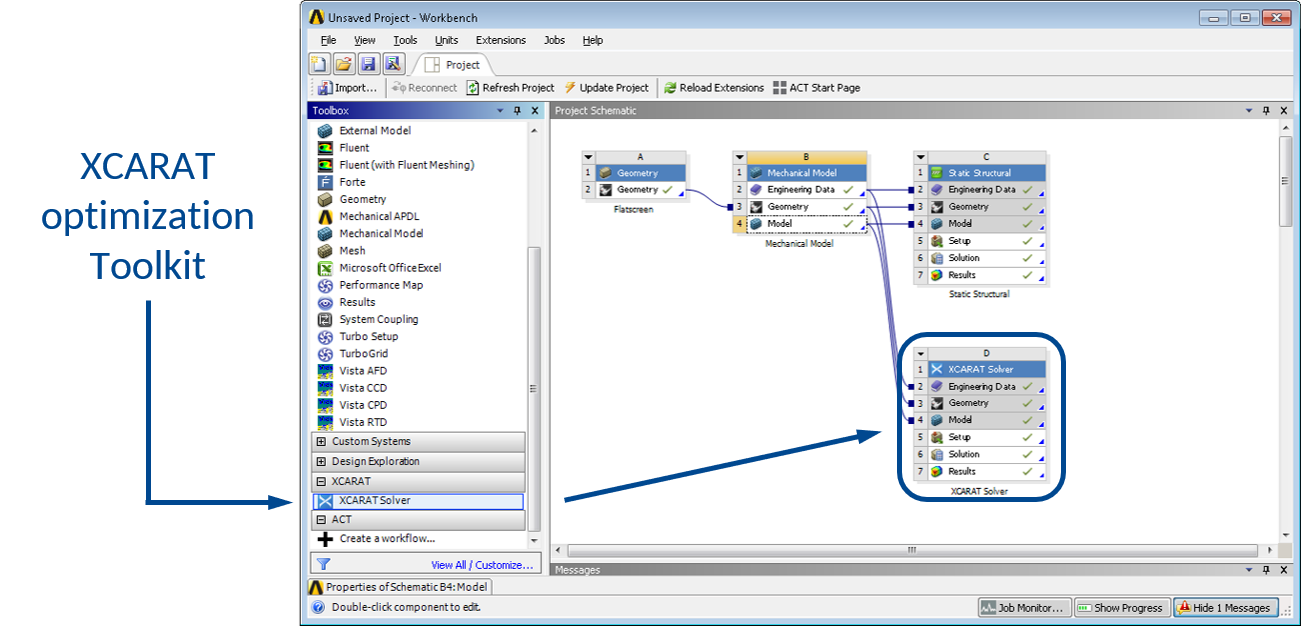The image size is (1301, 626).
Task: Open the Tools menu
Action: point(405,40)
